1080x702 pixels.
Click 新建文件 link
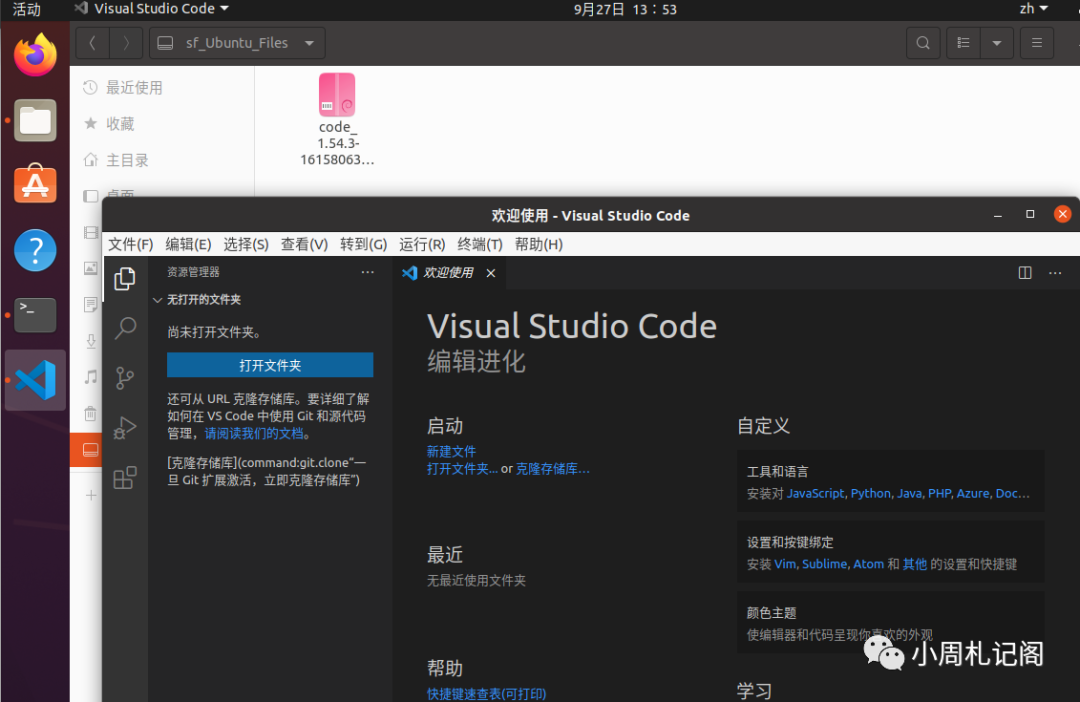coord(451,451)
